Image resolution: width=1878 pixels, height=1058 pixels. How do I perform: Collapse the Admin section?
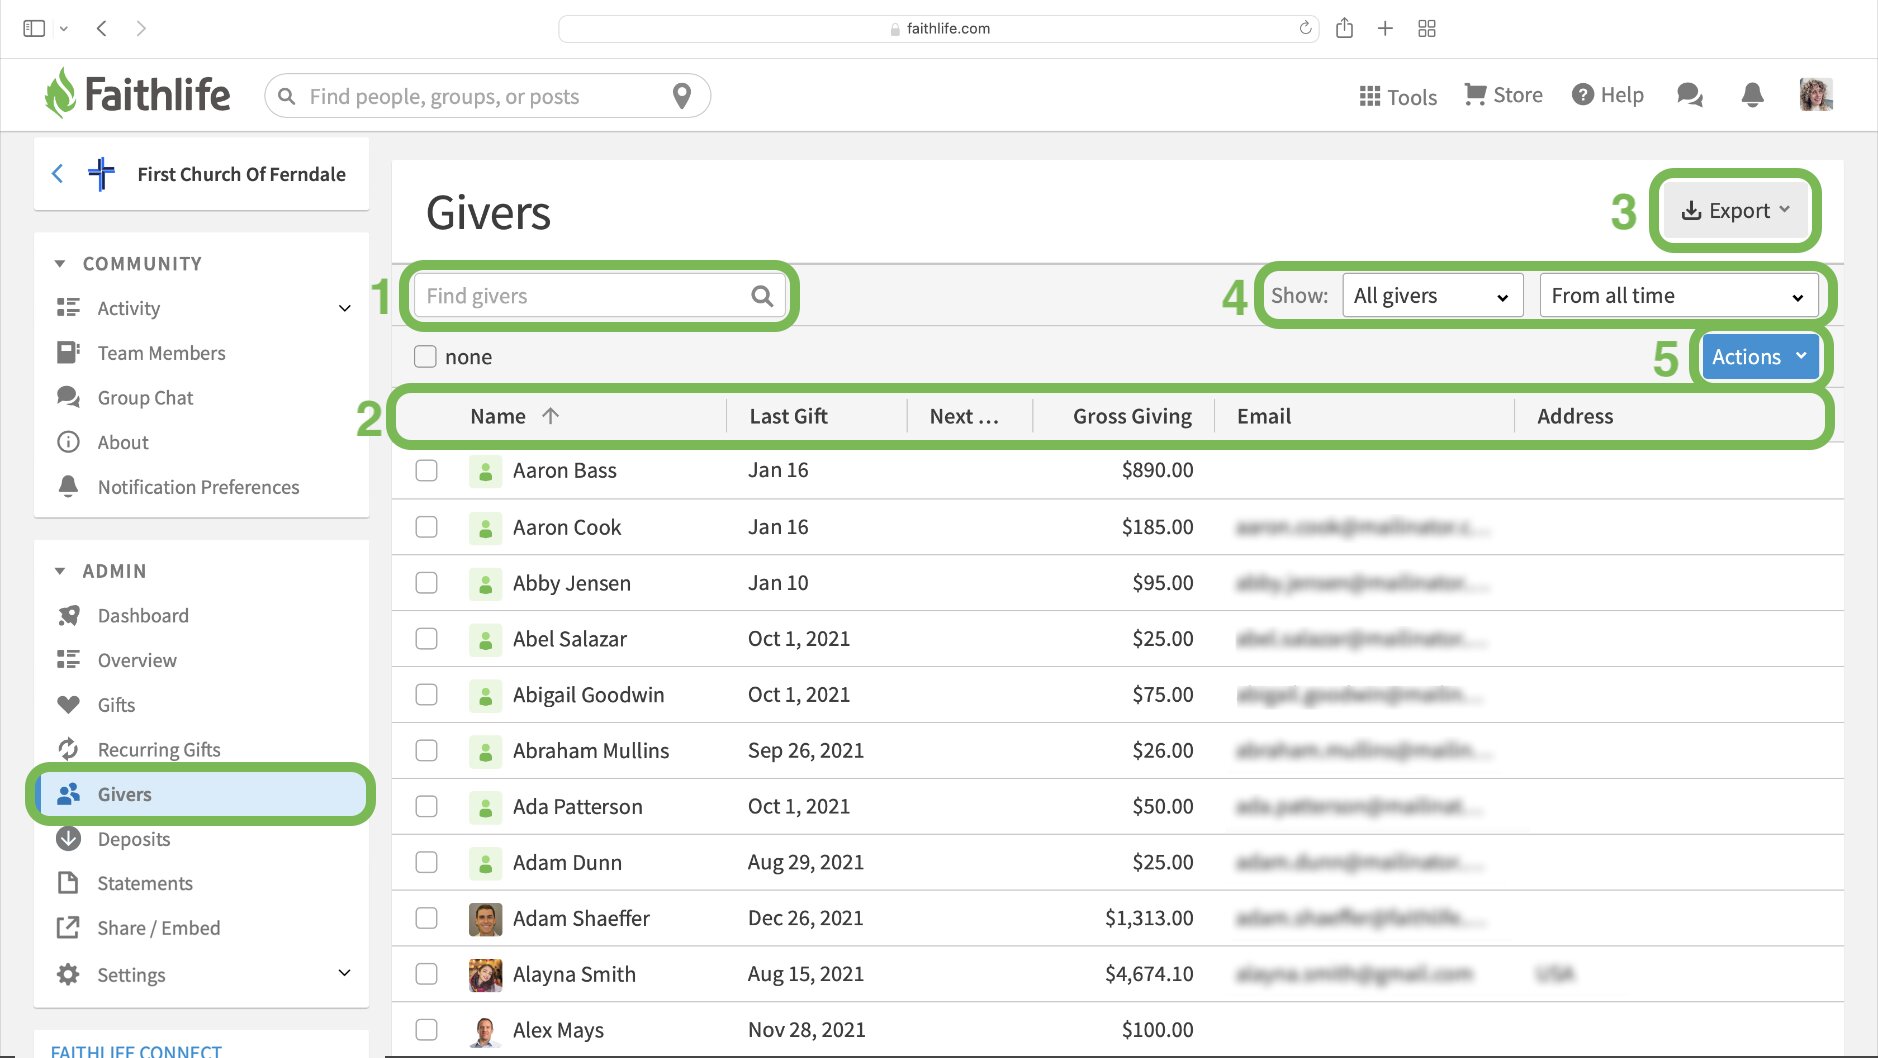tap(60, 571)
